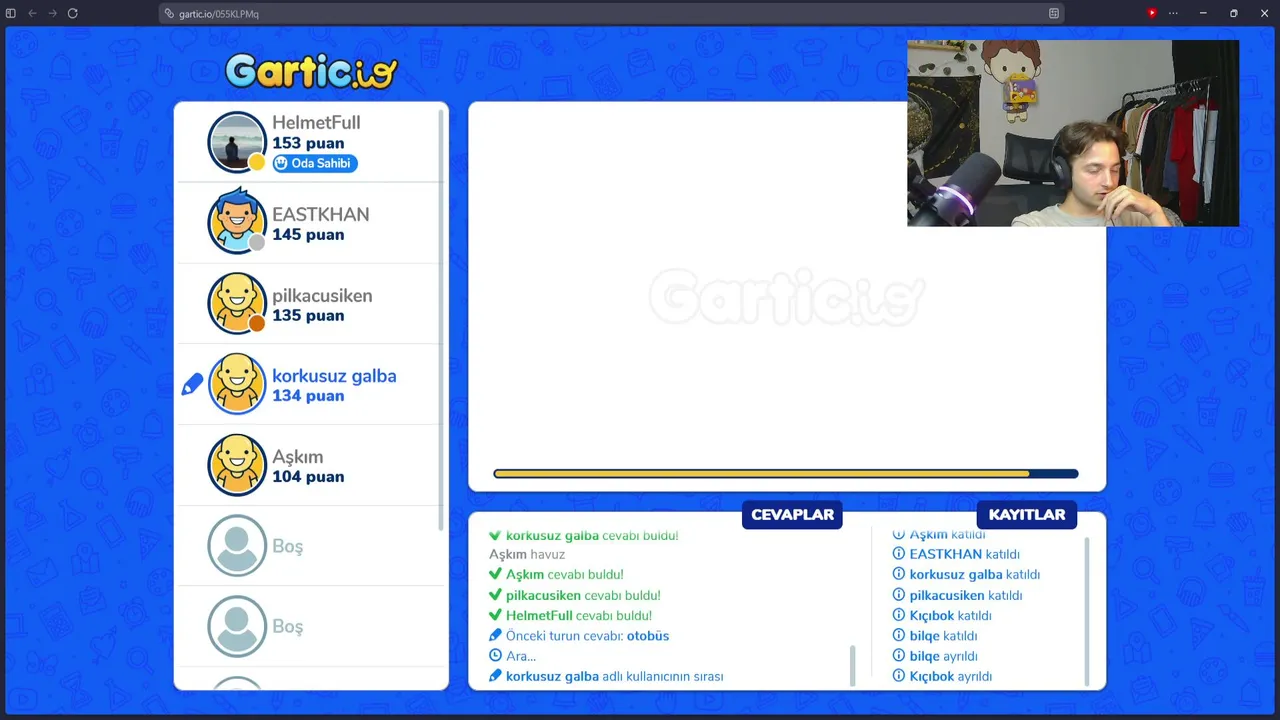Click the info icon beside 'EASTKHAN katıldı'
Viewport: 1280px width, 720px height.
pos(899,554)
